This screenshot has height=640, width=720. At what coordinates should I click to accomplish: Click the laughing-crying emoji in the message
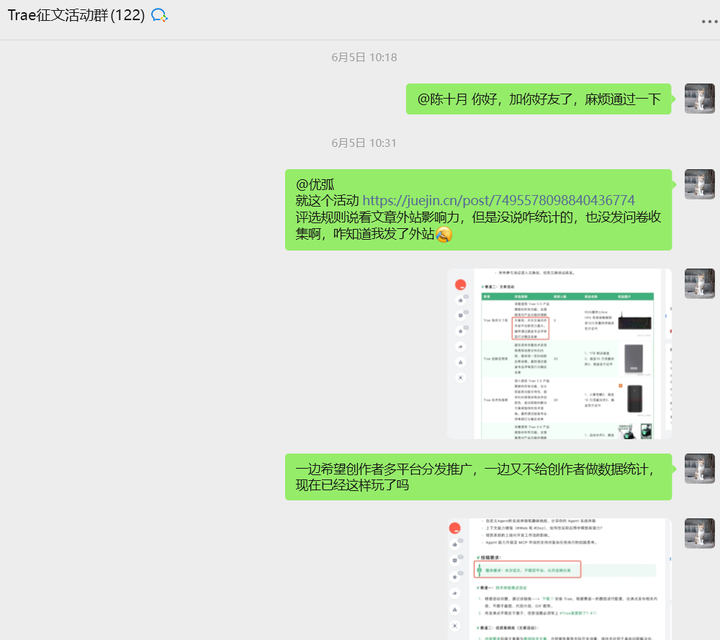click(444, 235)
